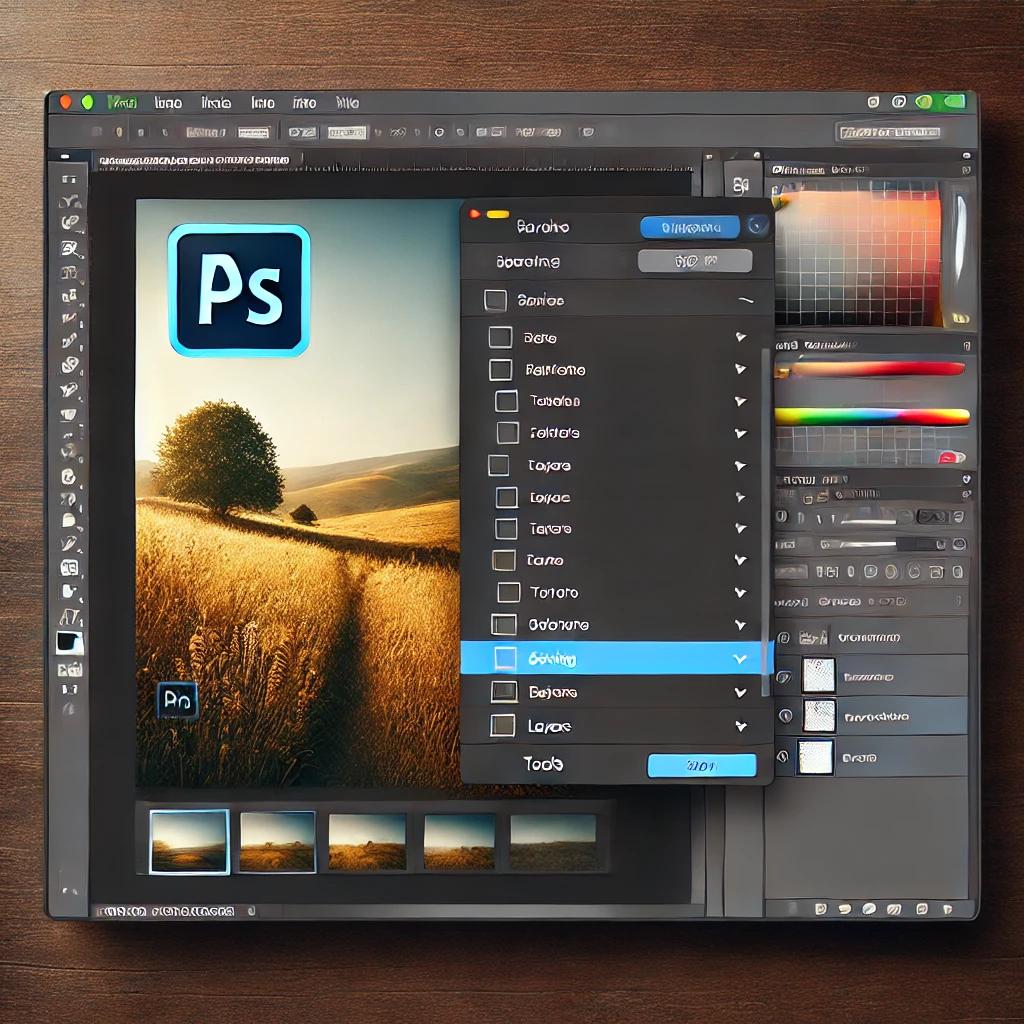Select the bottom layer's thumbnail in the Layers panel
Image resolution: width=1024 pixels, height=1024 pixels.
(815, 758)
